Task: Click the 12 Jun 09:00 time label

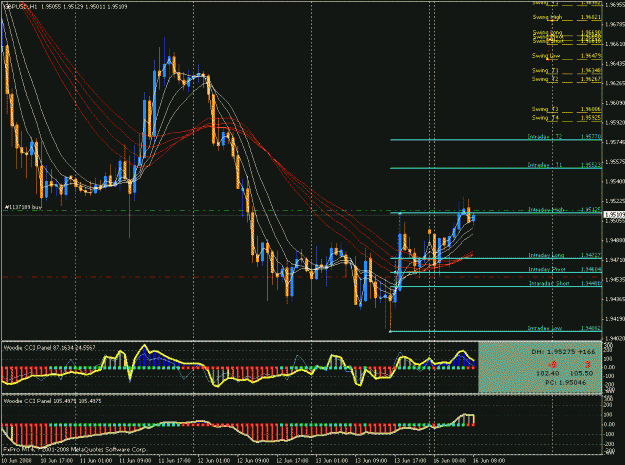Action: pos(253,461)
